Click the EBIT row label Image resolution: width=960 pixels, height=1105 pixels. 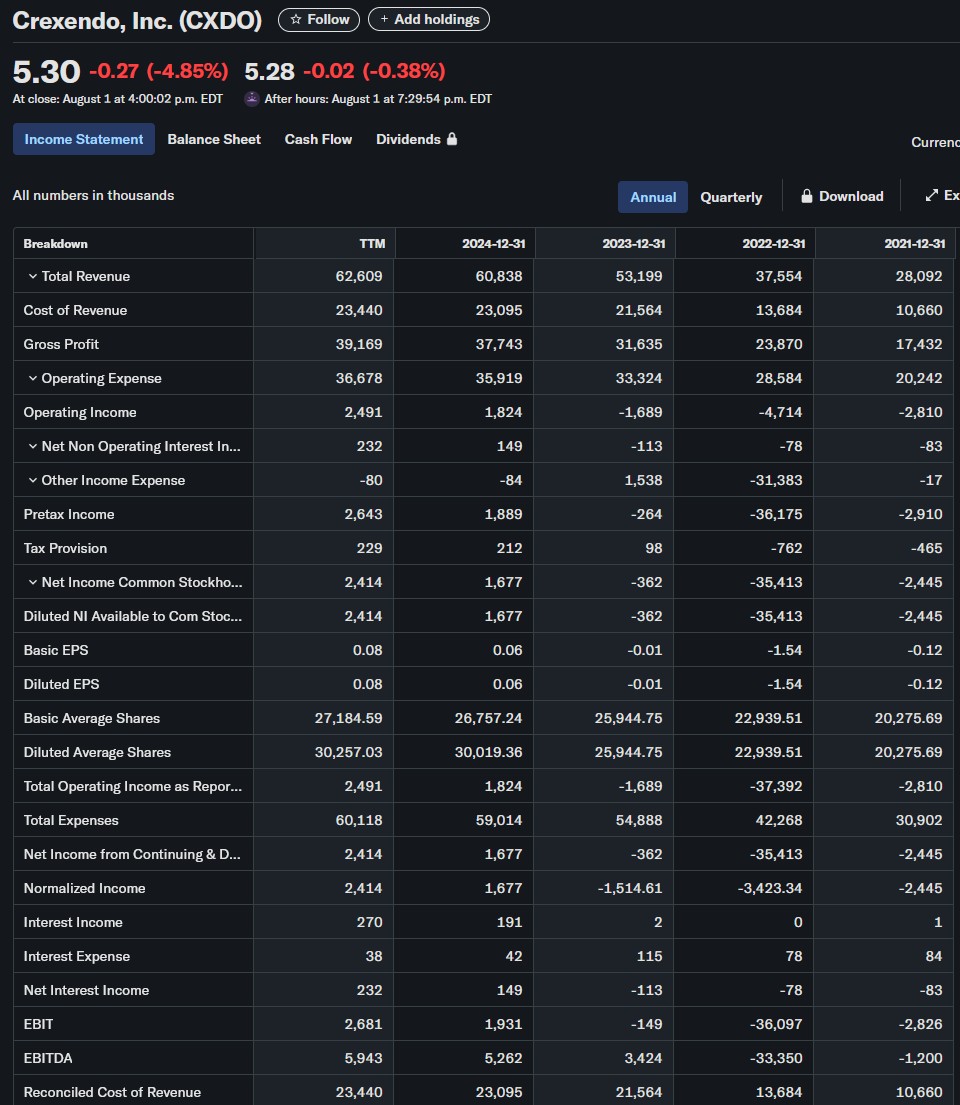coord(38,1024)
